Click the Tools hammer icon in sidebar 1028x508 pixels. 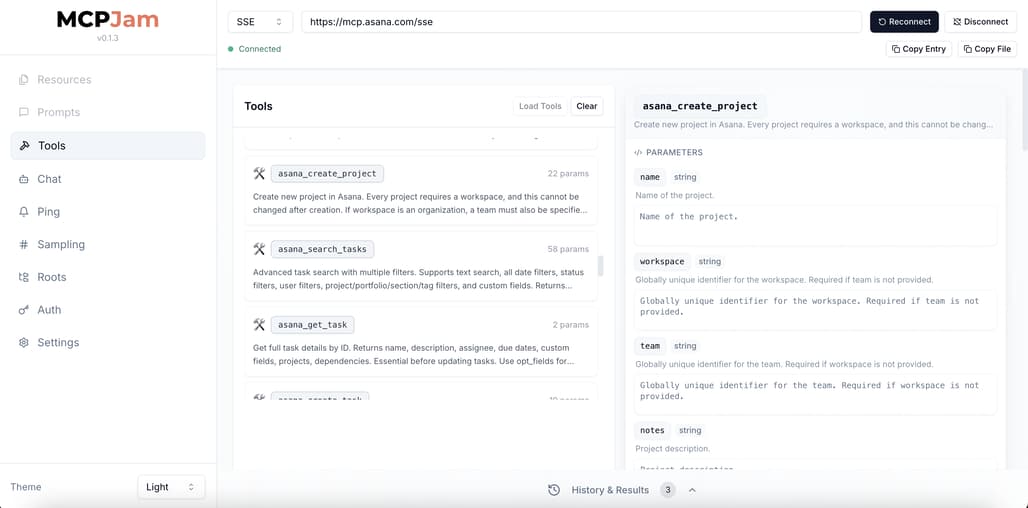[24, 146]
